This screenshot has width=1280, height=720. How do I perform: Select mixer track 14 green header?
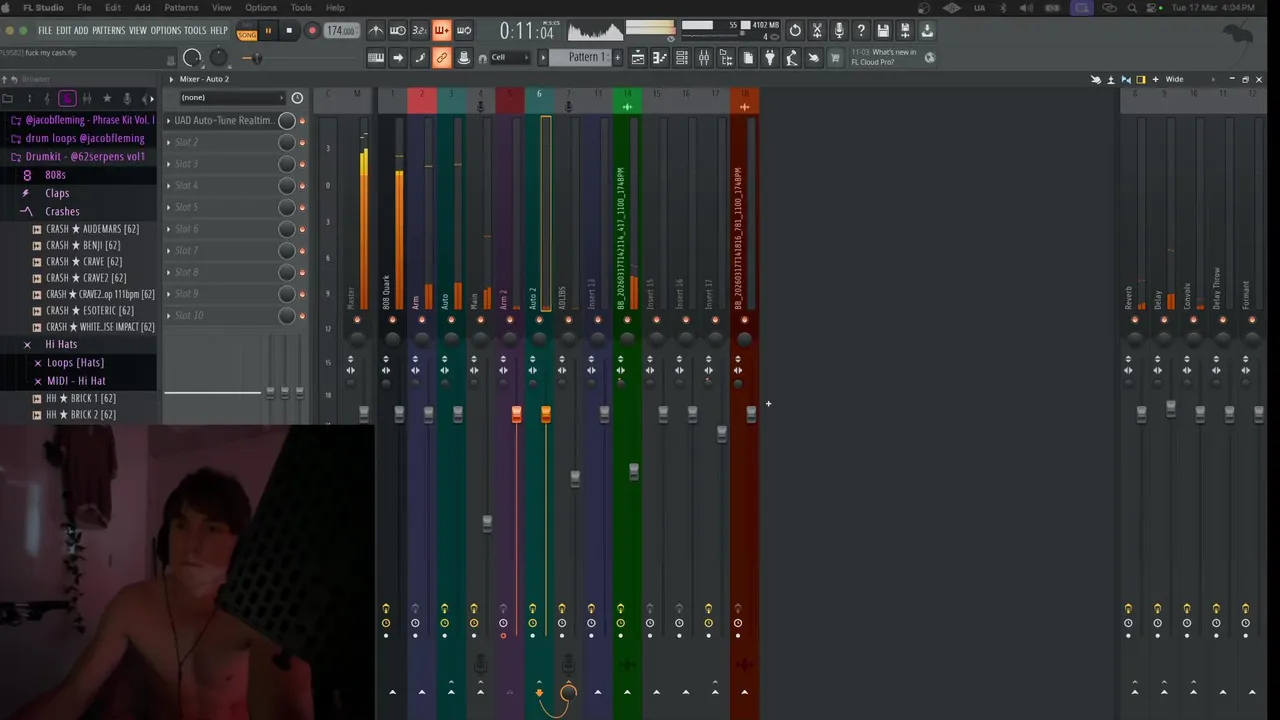tap(627, 100)
